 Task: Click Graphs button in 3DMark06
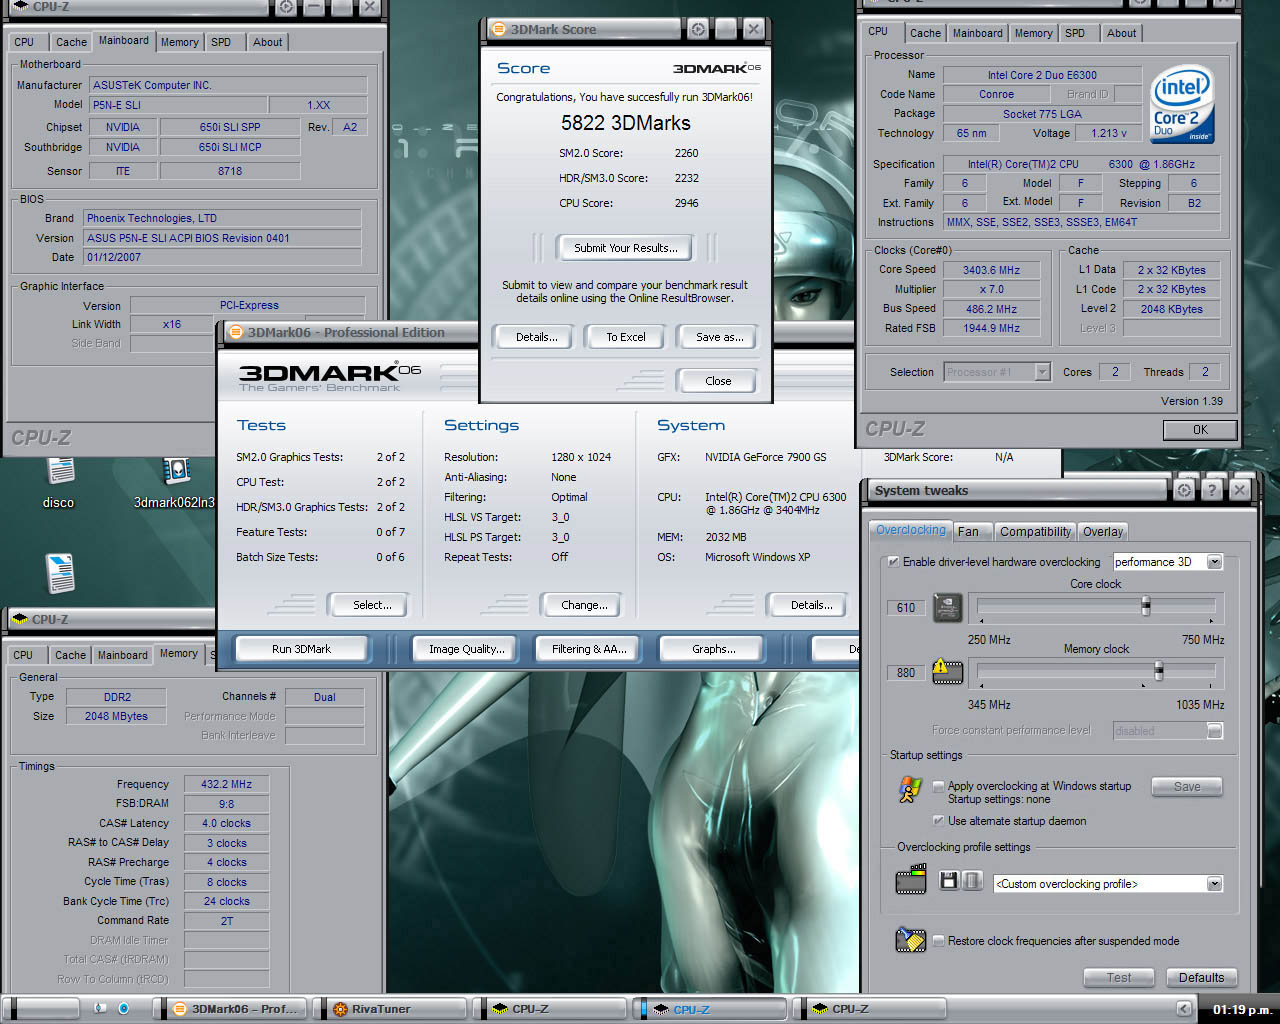tap(714, 649)
